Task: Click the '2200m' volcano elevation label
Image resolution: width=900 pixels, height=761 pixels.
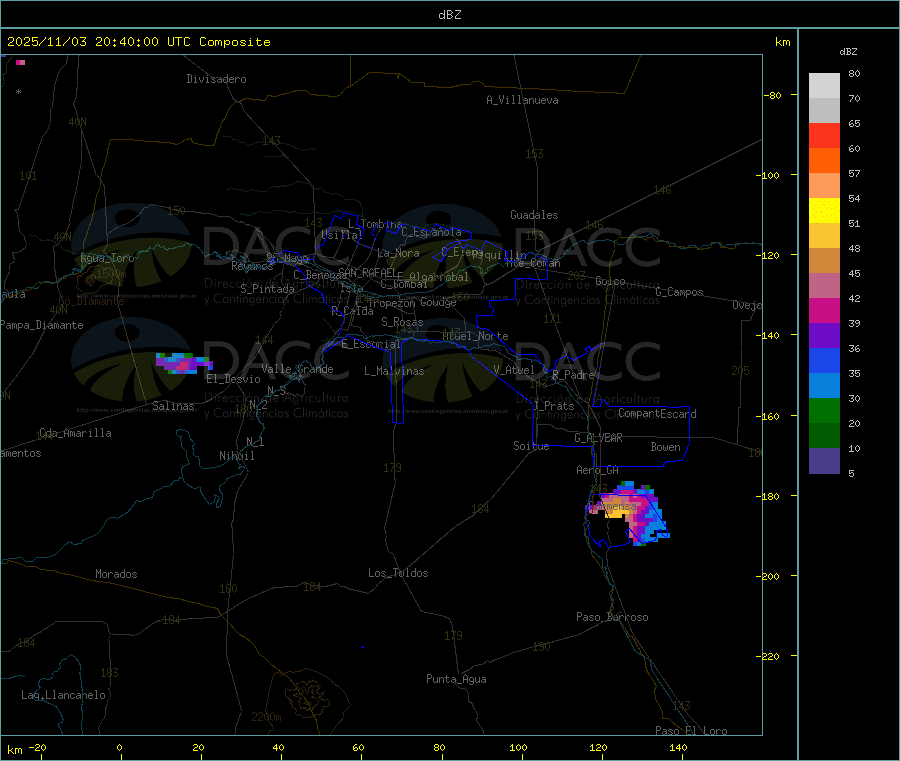Action: coord(266,717)
